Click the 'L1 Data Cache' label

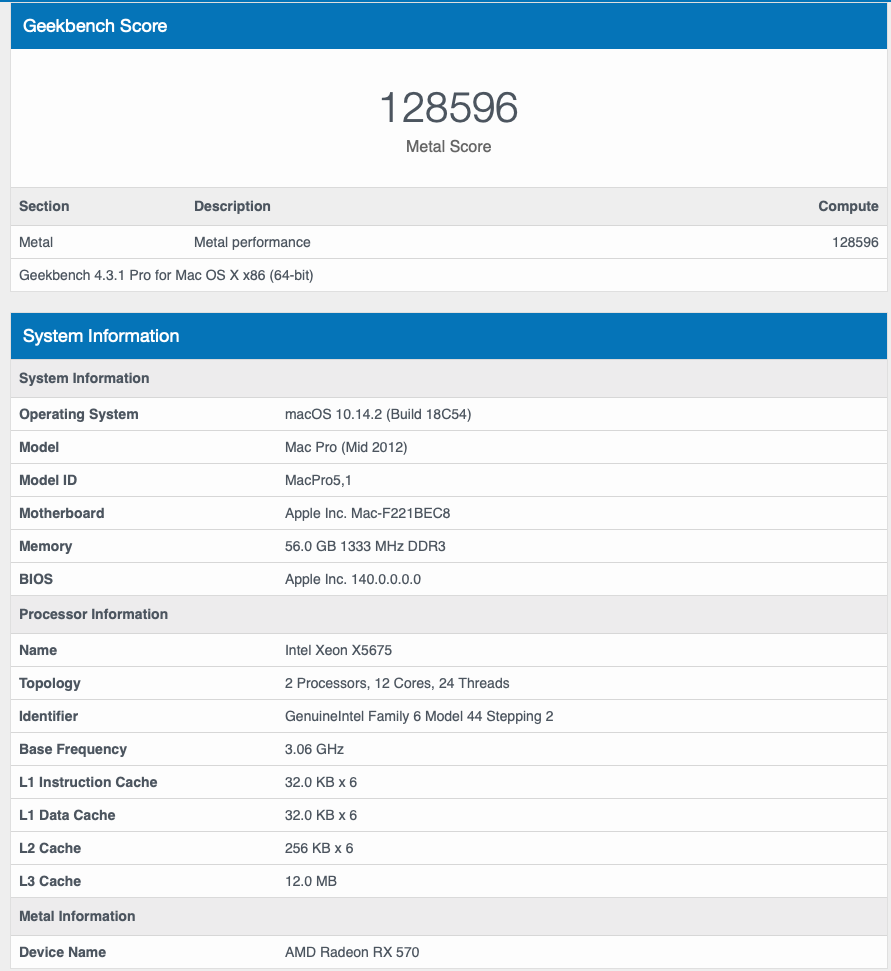[67, 815]
